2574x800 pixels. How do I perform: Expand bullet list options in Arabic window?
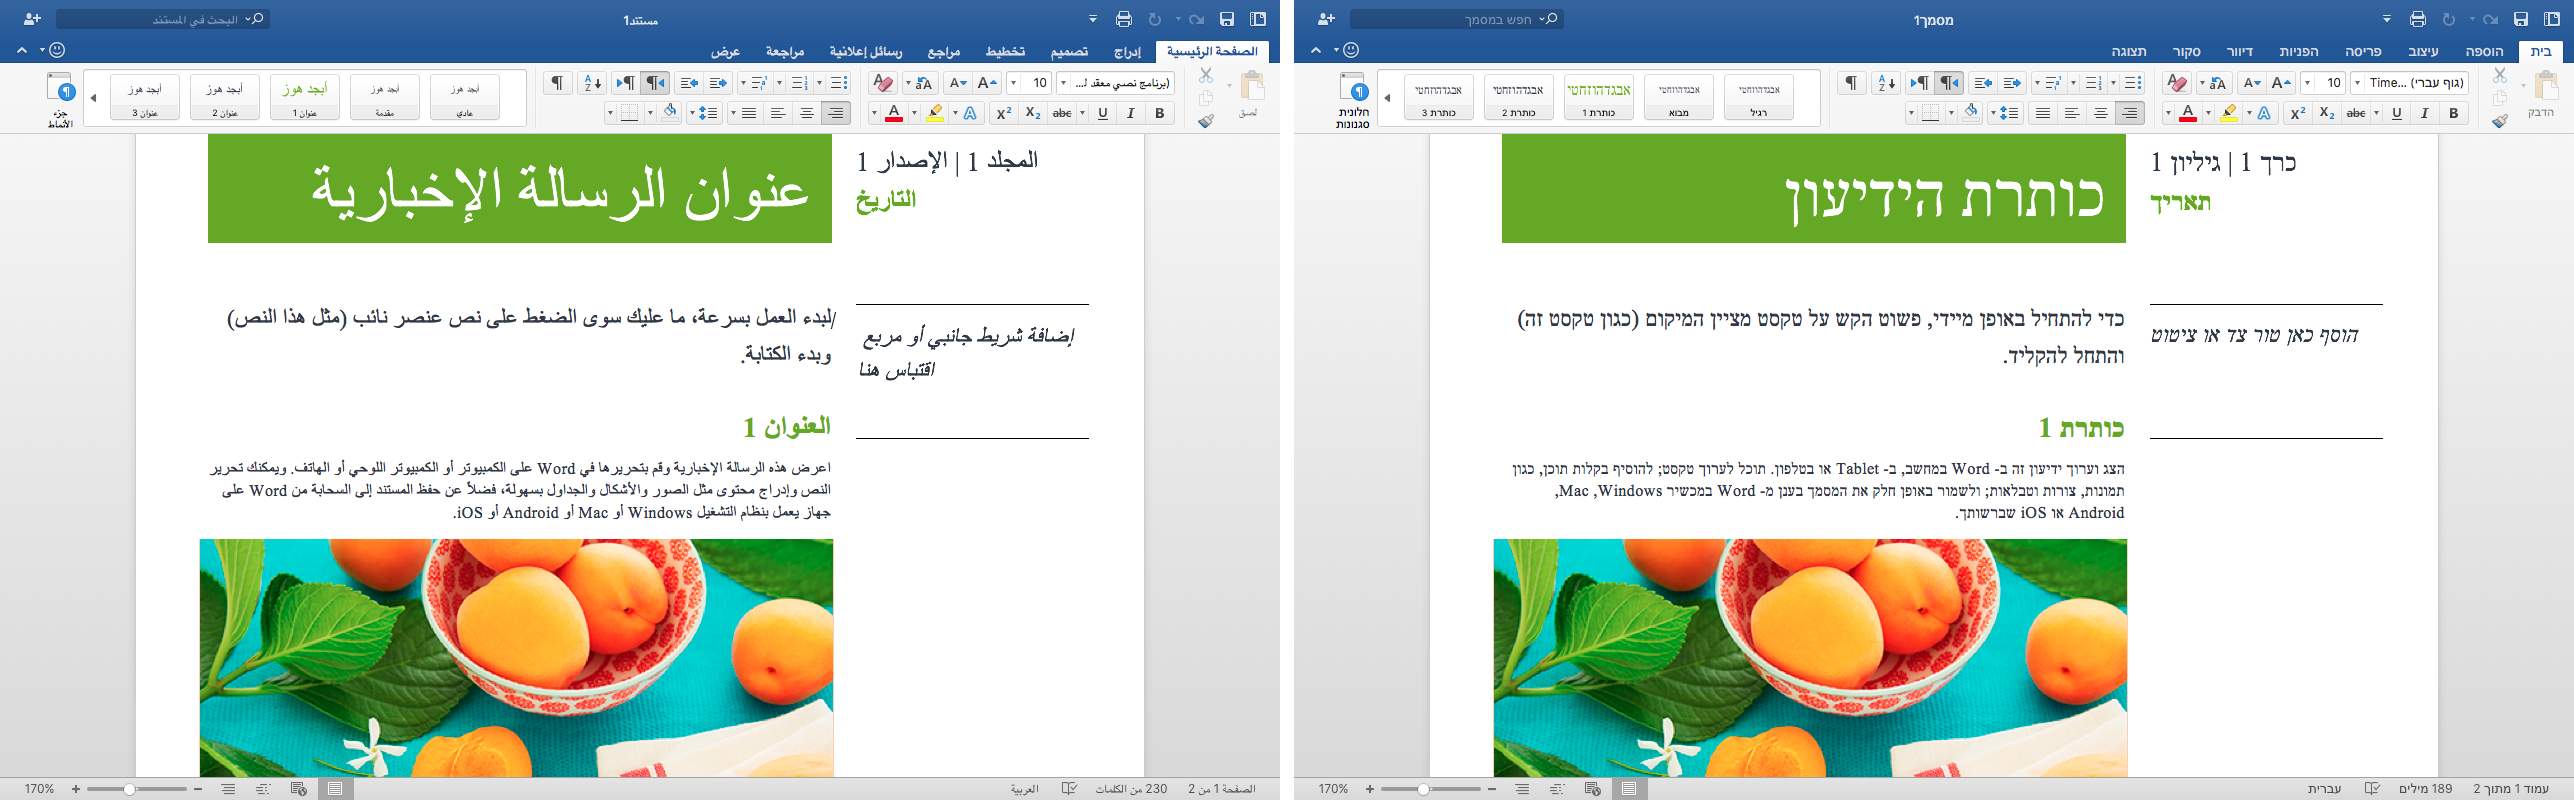tap(819, 83)
